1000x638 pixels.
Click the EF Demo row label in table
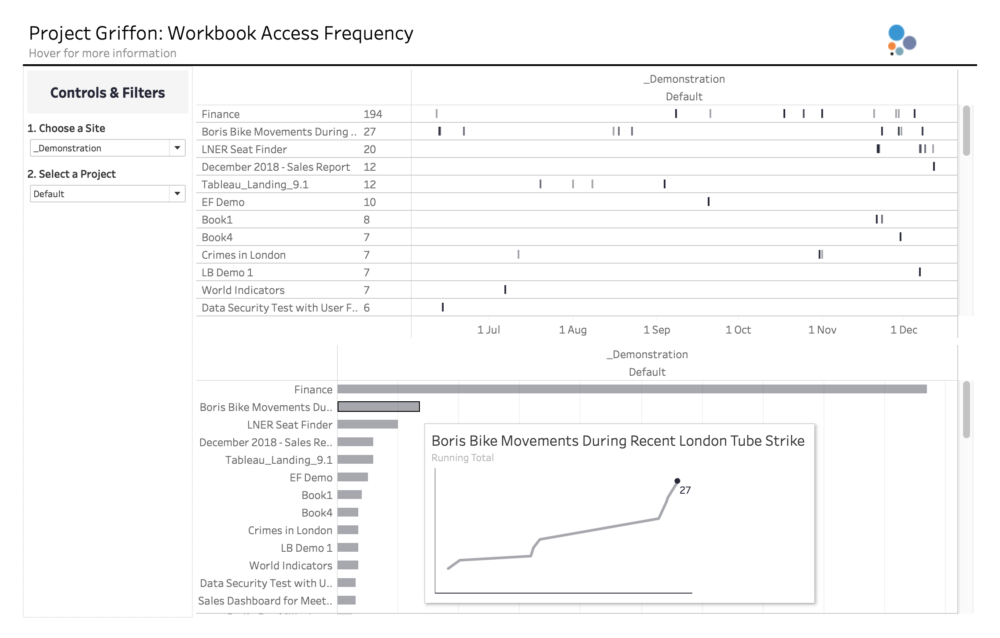[x=223, y=202]
